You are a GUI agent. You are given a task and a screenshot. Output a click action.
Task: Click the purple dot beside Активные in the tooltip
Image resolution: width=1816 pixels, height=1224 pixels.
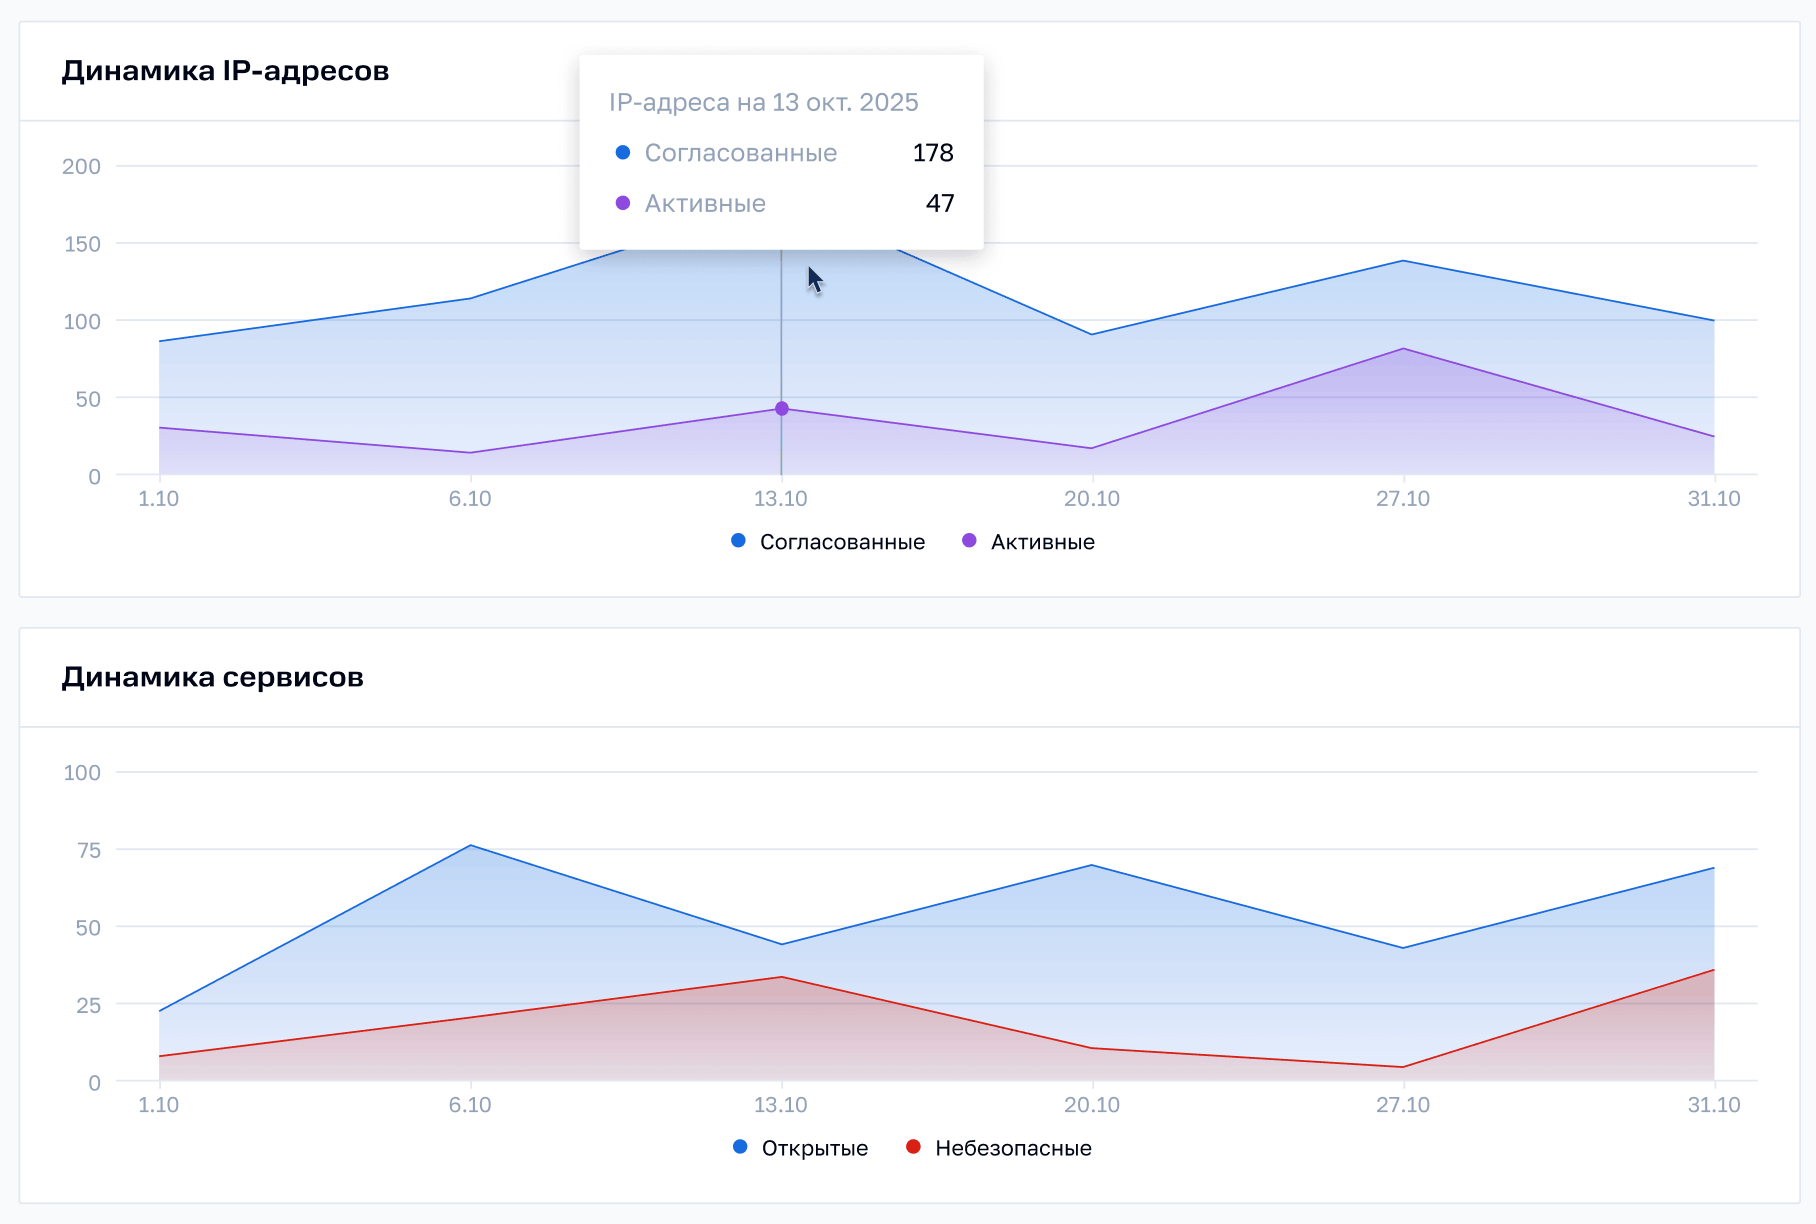point(623,203)
